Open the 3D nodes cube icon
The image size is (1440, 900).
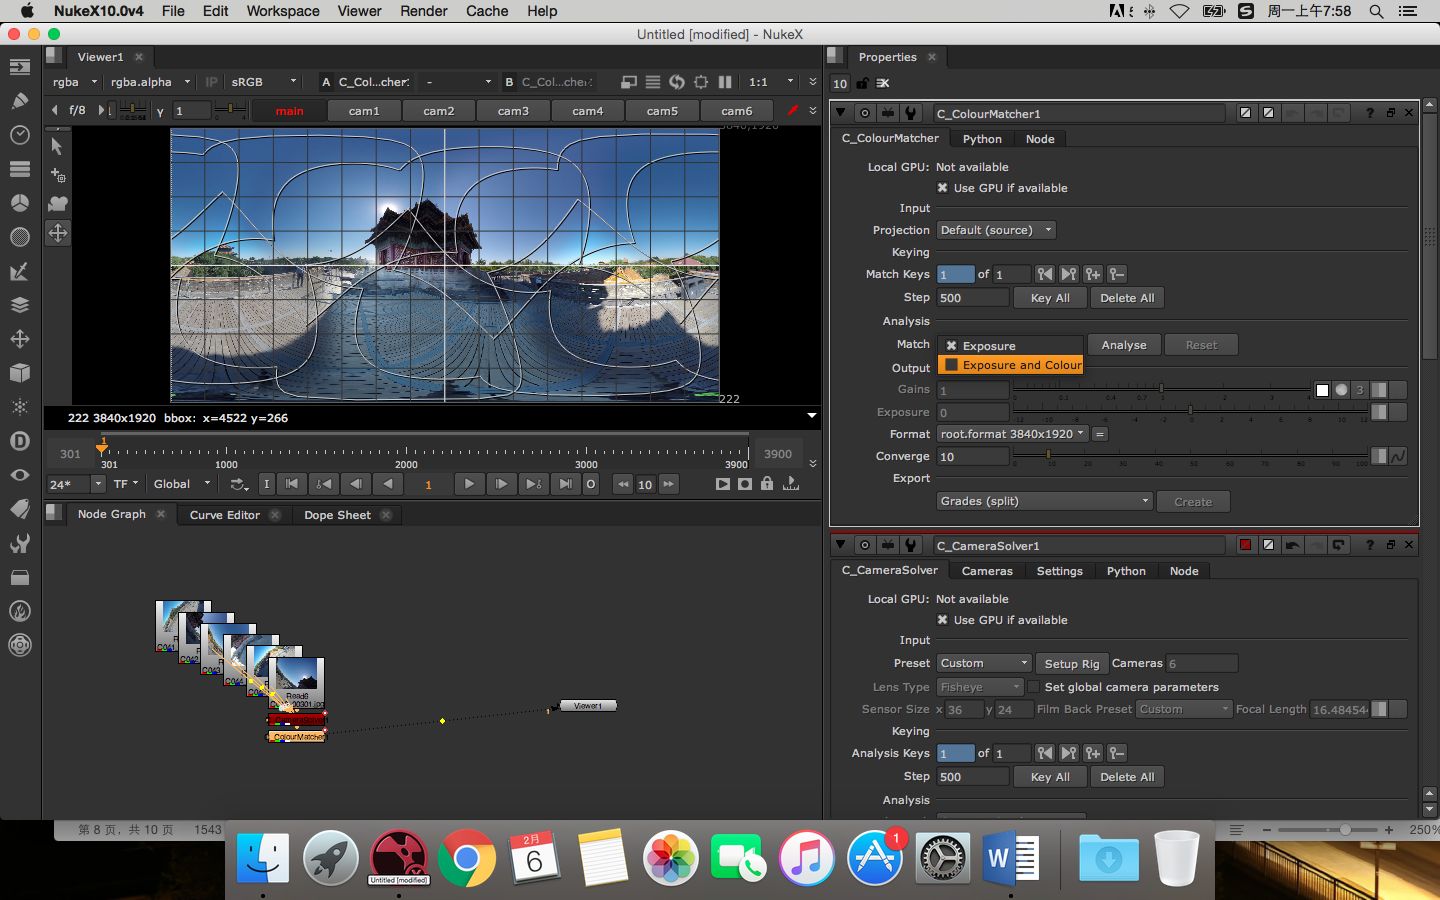point(19,373)
